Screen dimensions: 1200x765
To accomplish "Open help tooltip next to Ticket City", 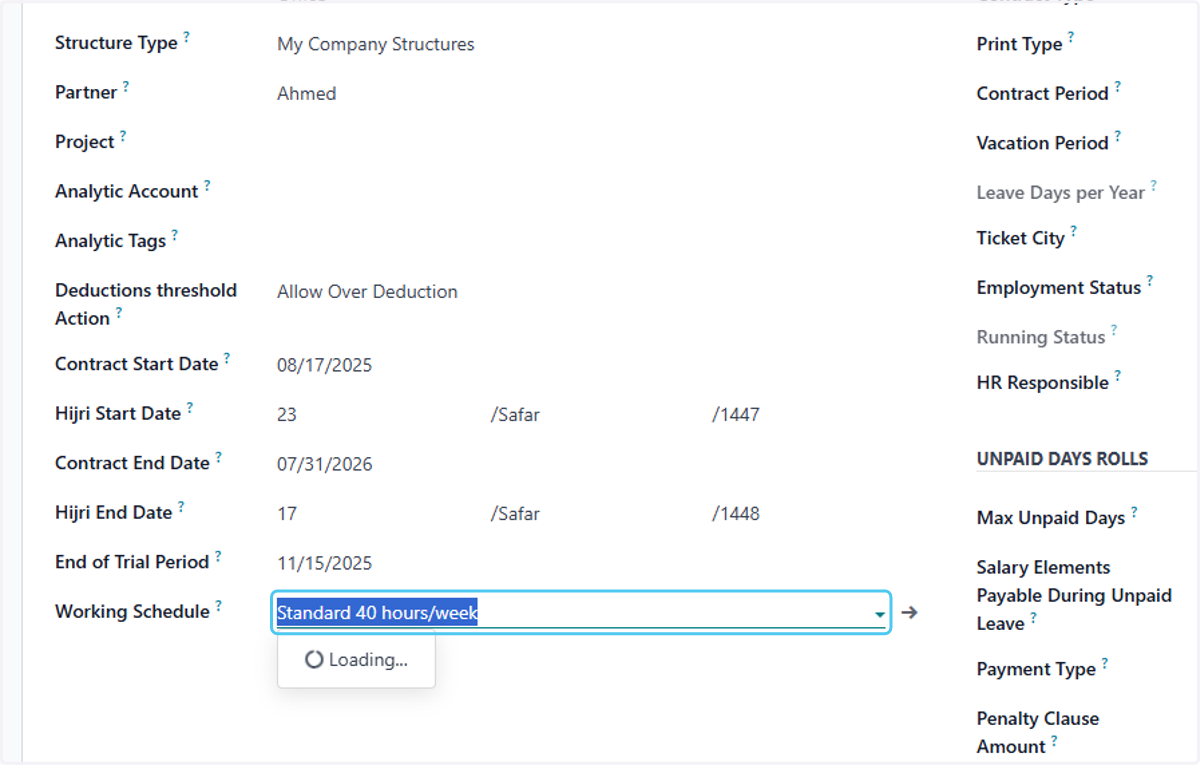I will click(x=1074, y=233).
